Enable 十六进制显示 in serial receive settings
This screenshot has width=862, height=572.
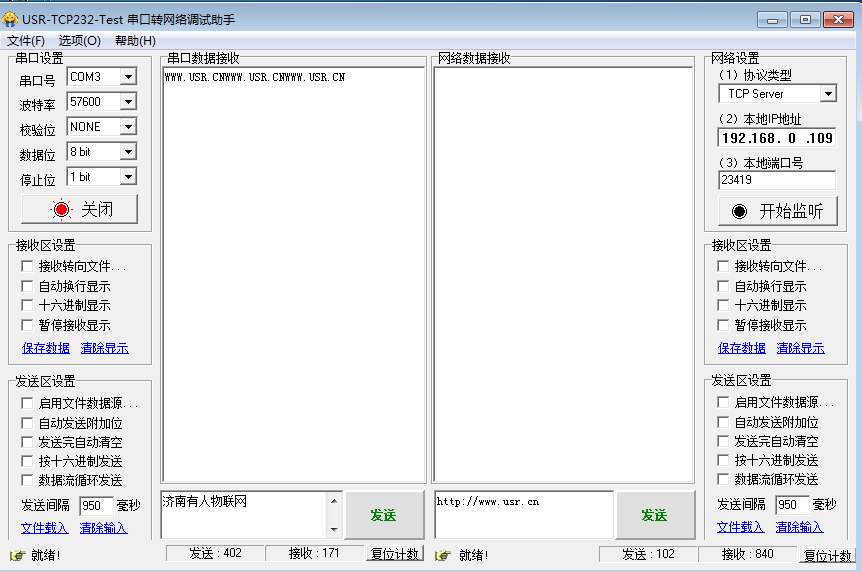pyautogui.click(x=28, y=306)
